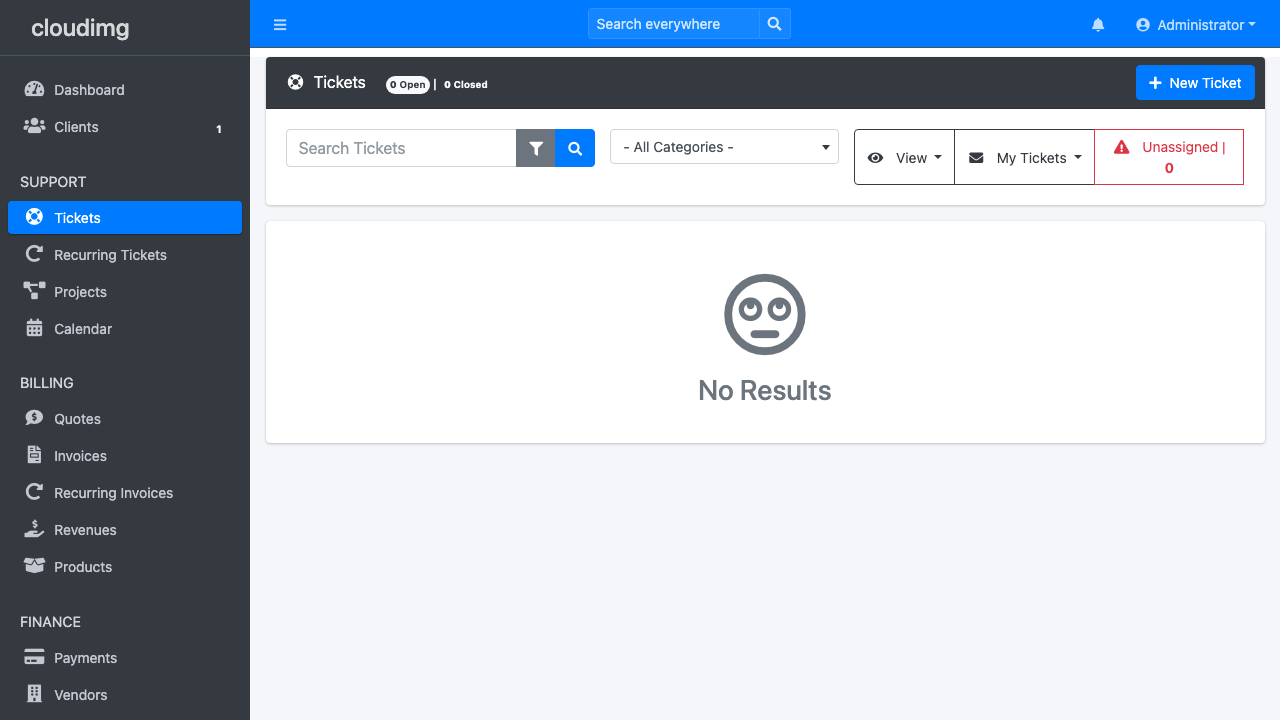
Task: Open Recurring Tickets from sidebar
Action: (x=125, y=254)
